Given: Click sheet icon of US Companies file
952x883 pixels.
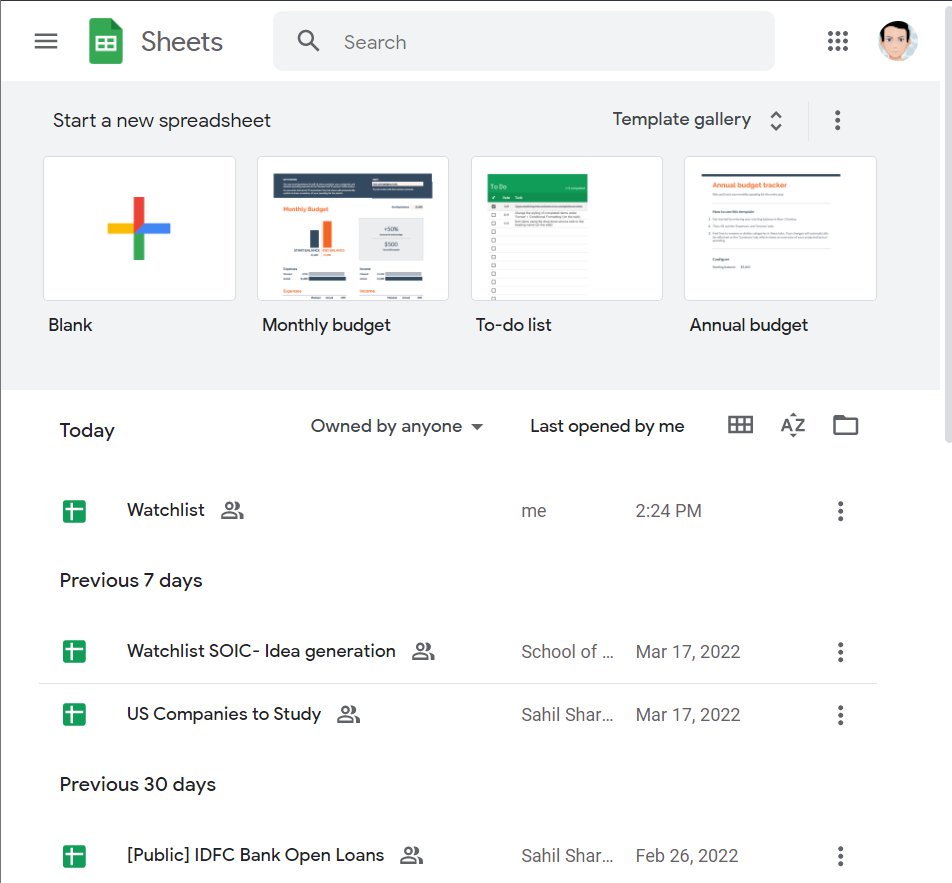Looking at the screenshot, I should click(x=74, y=715).
